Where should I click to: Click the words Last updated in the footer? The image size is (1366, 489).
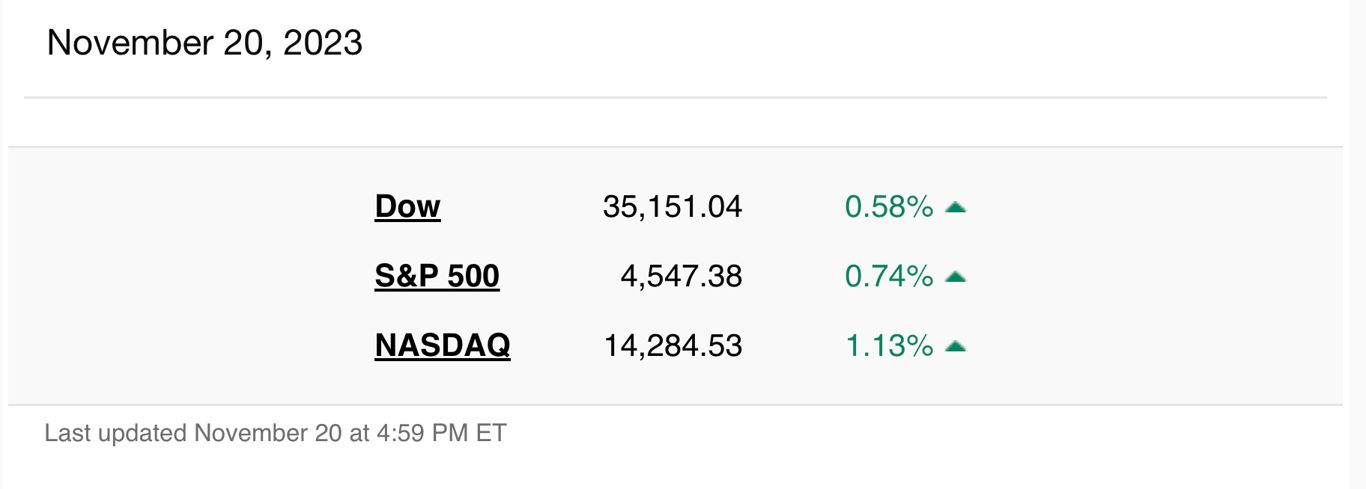116,434
